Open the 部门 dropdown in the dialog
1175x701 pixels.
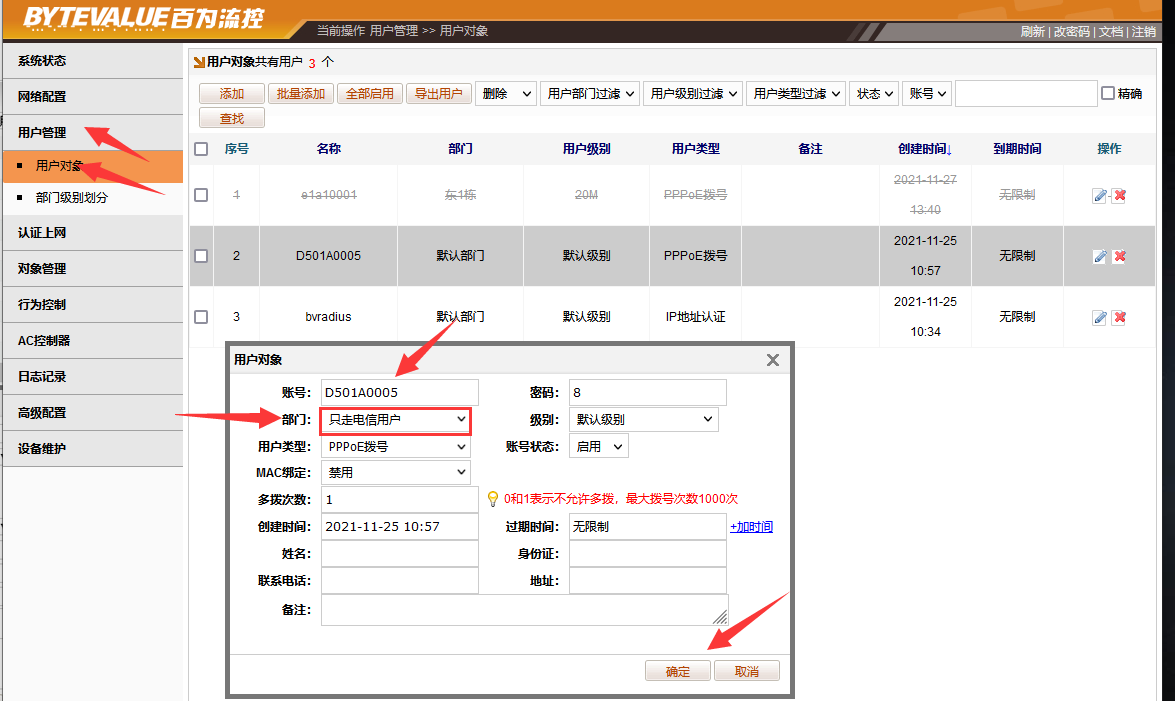(396, 420)
